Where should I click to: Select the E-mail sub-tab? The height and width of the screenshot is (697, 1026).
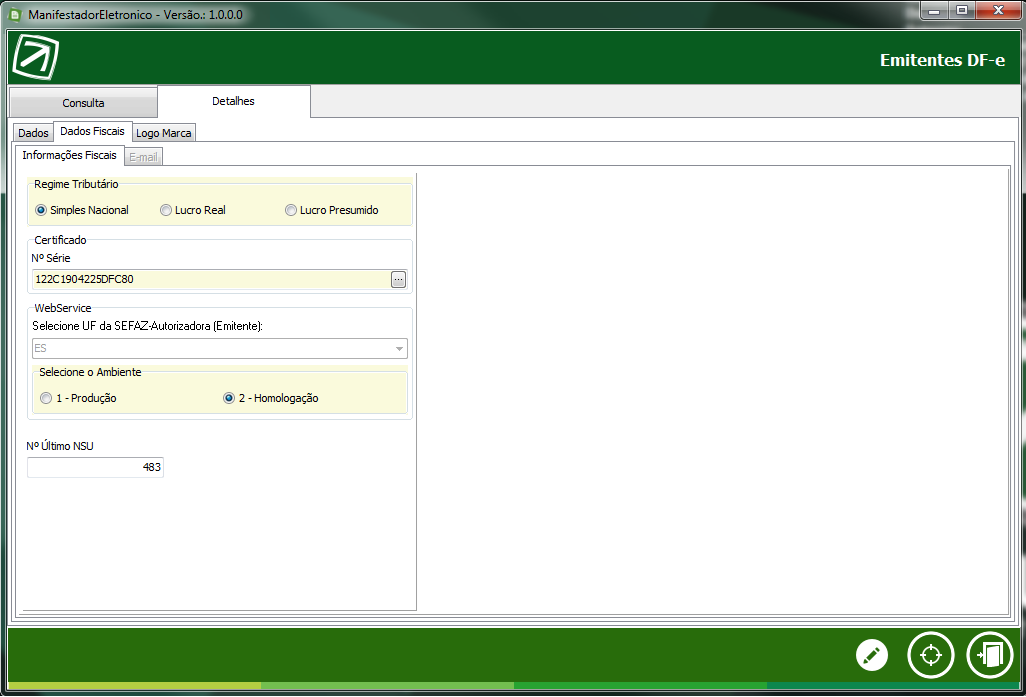pos(143,157)
